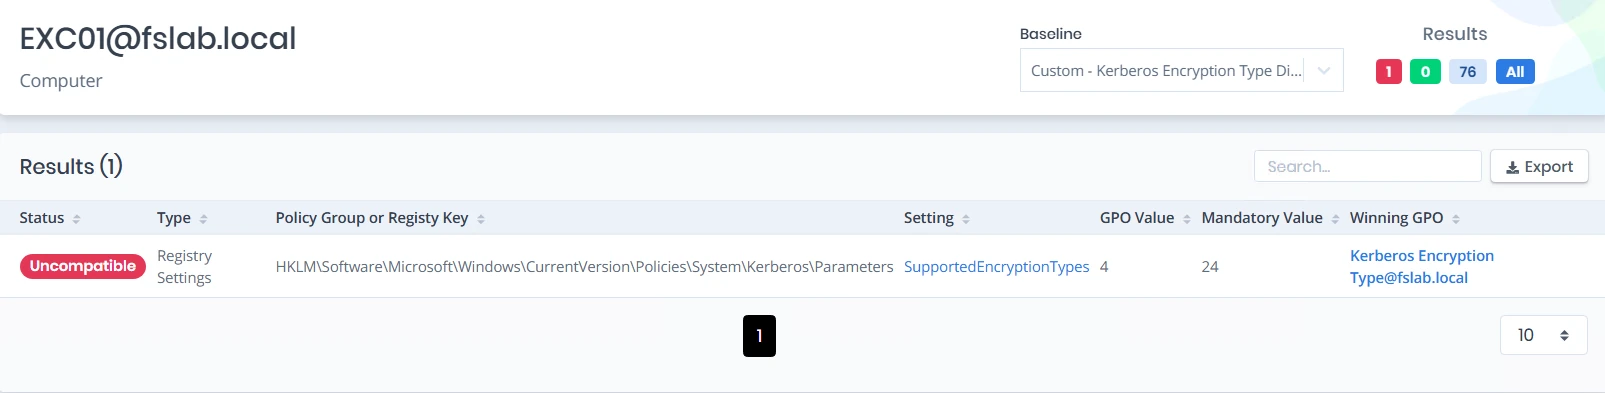Change rows per page selector showing 10

click(1543, 336)
